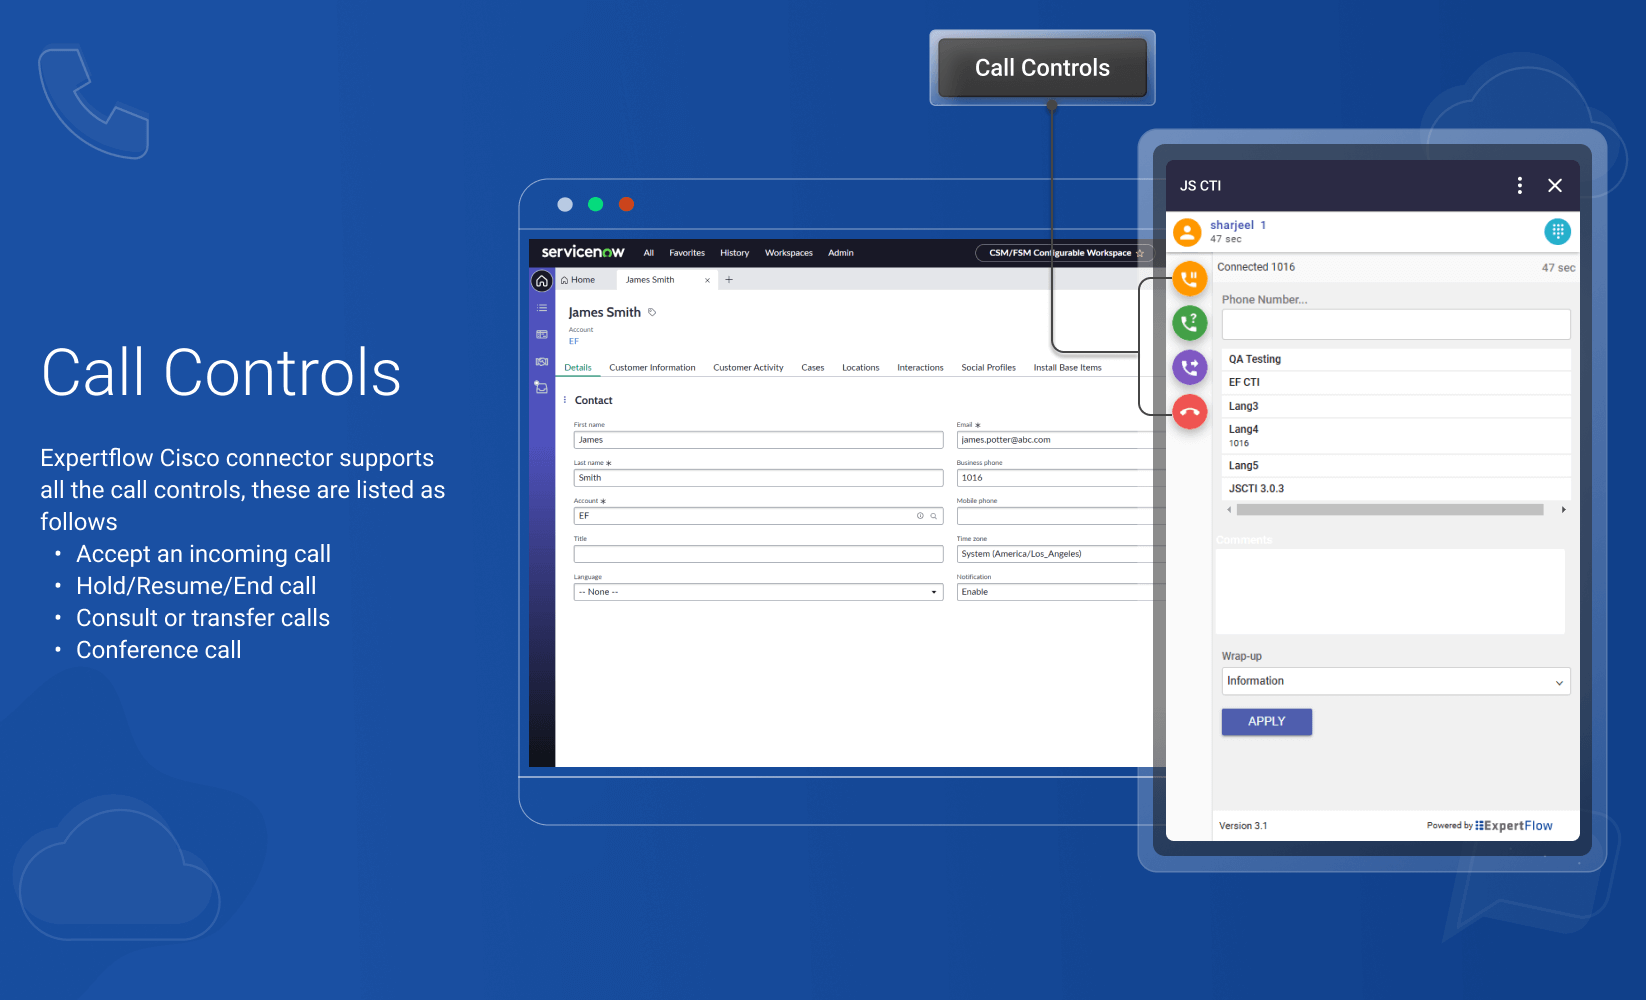Open the CSM/FSM Configurable Workspace selector
The height and width of the screenshot is (1000, 1646).
coord(1060,253)
